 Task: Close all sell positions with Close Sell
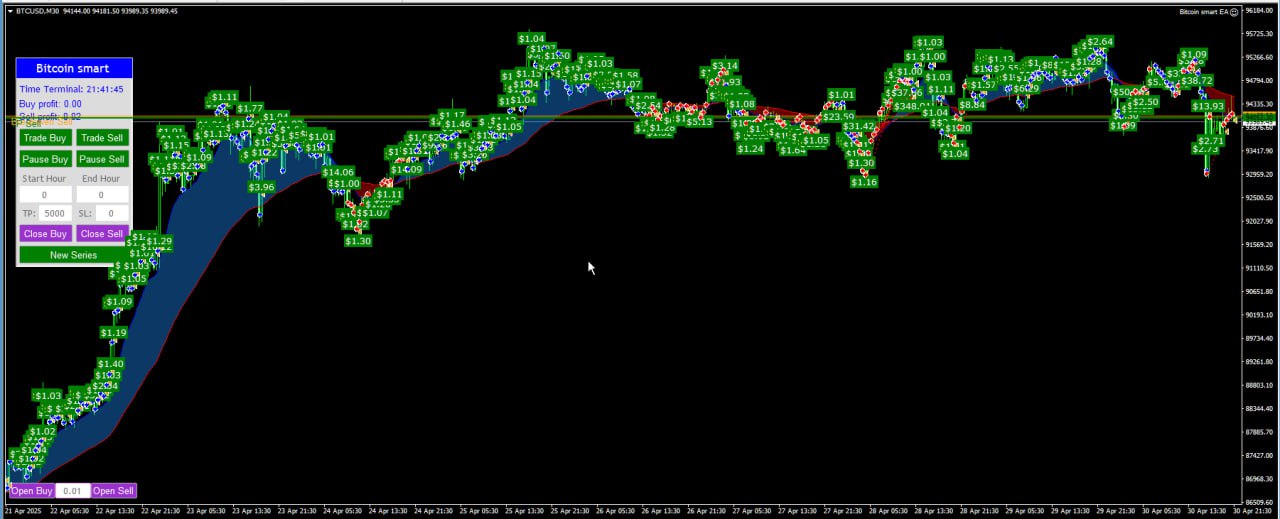tap(102, 234)
